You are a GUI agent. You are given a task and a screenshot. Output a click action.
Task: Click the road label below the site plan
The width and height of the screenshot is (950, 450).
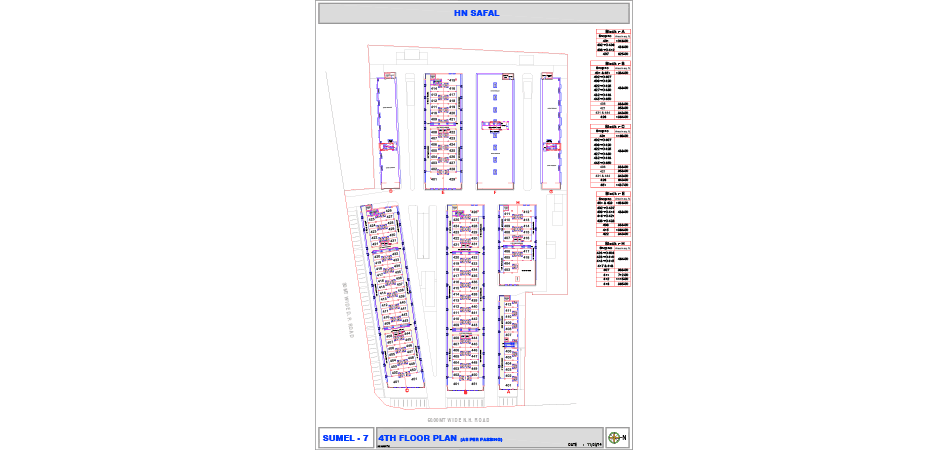tap(459, 420)
